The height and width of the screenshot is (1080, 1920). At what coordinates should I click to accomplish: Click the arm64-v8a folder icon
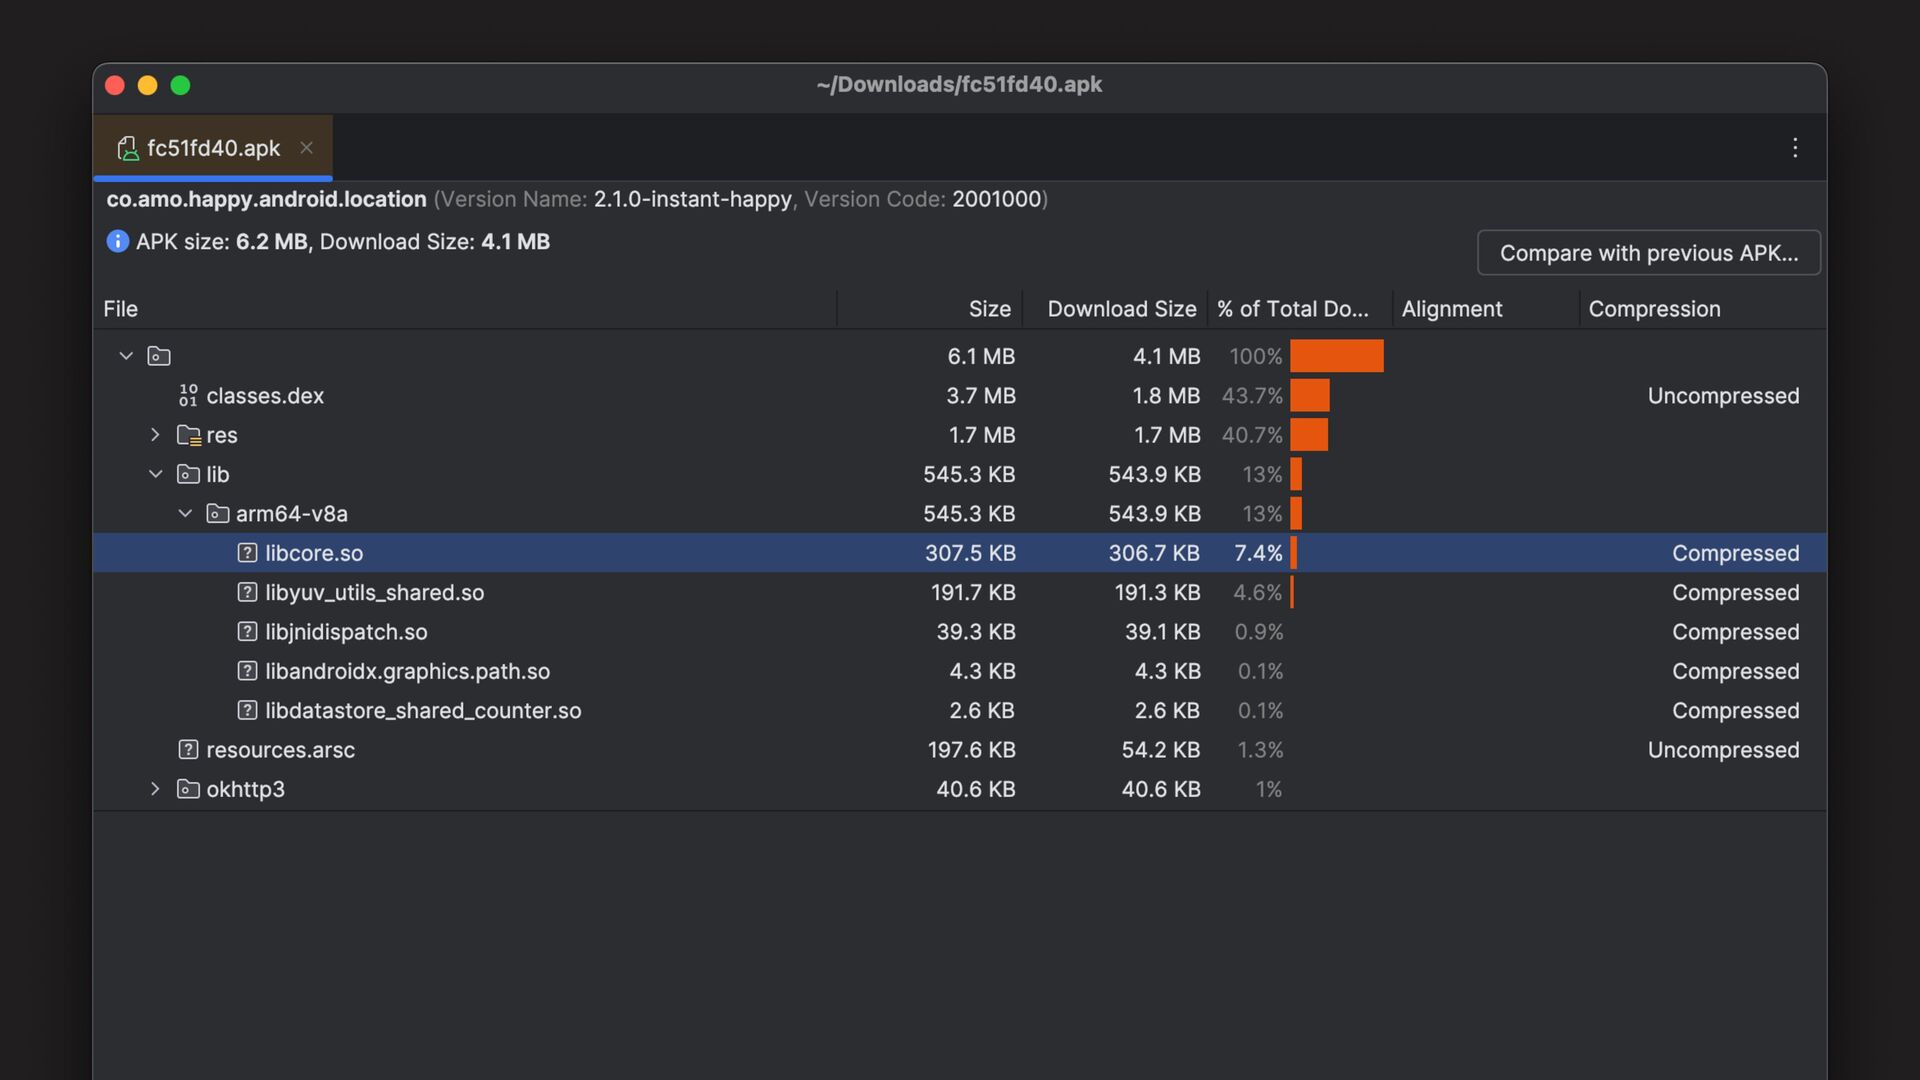[x=217, y=514]
